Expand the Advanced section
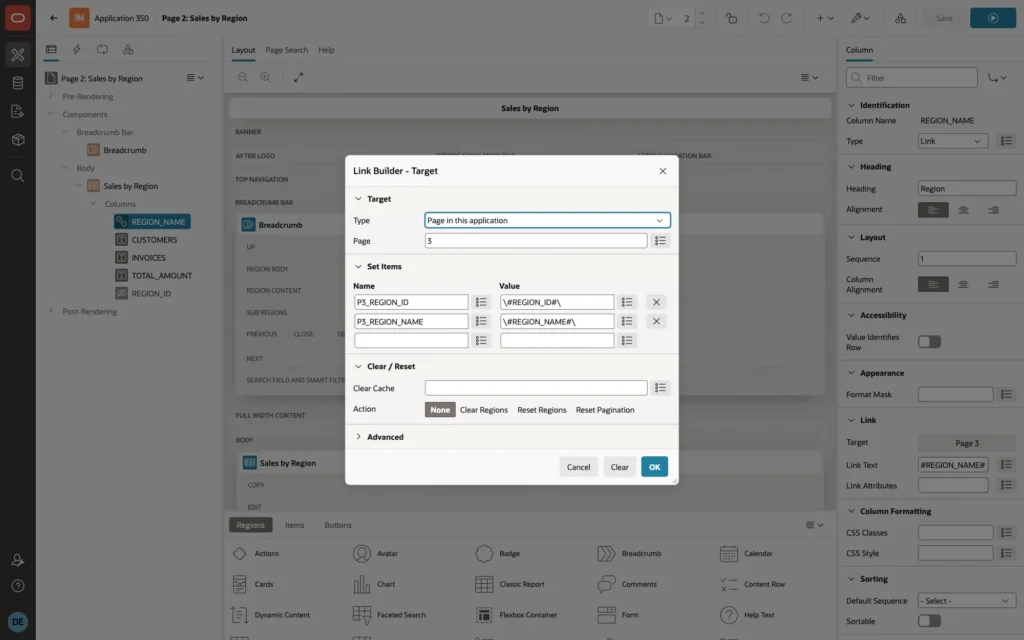This screenshot has height=640, width=1024. [x=358, y=437]
